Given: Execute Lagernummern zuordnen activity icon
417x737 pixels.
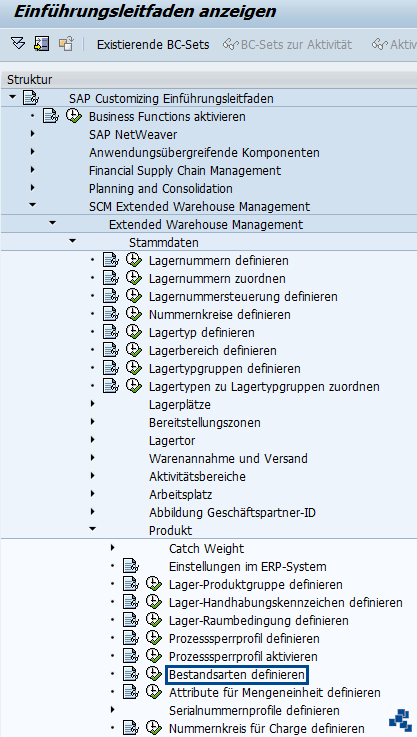Looking at the screenshot, I should point(134,277).
